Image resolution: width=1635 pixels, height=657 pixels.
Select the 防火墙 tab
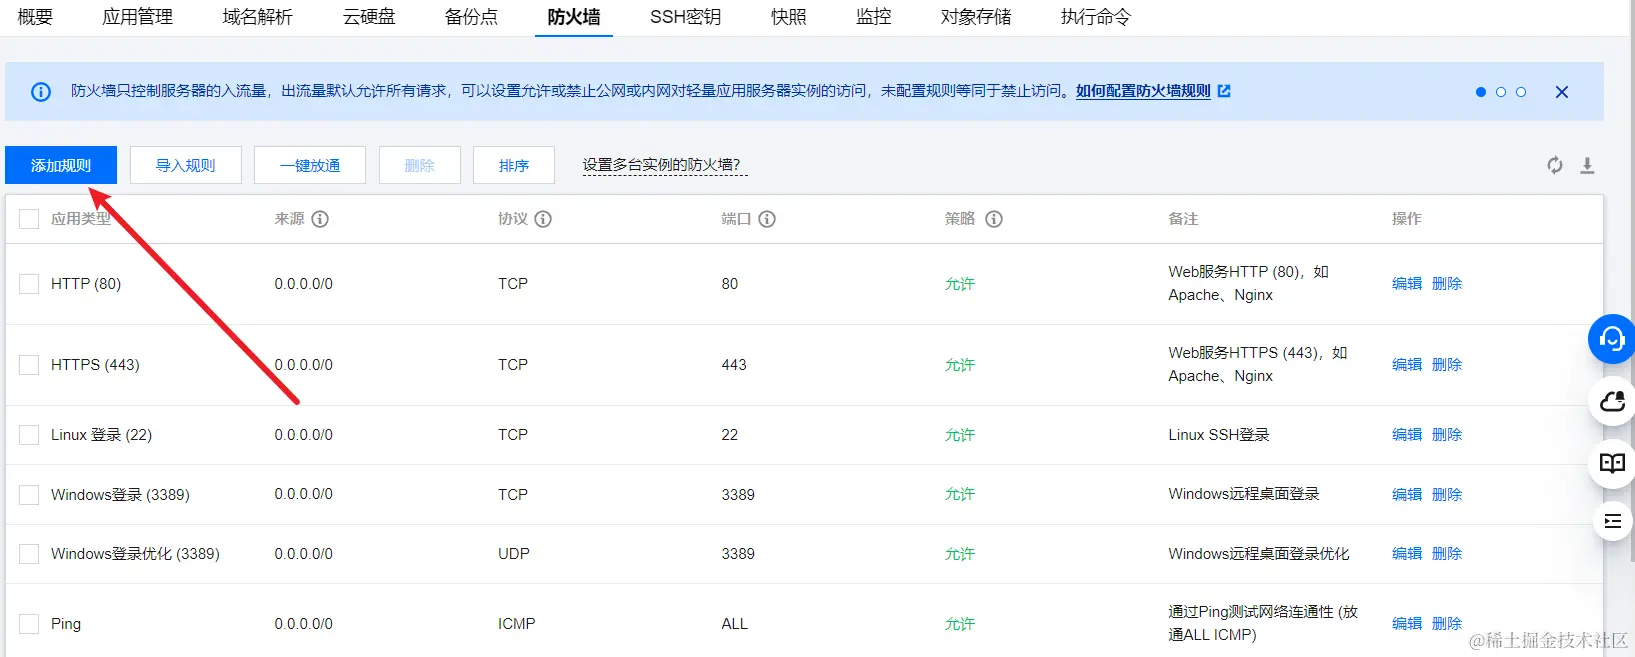point(574,17)
